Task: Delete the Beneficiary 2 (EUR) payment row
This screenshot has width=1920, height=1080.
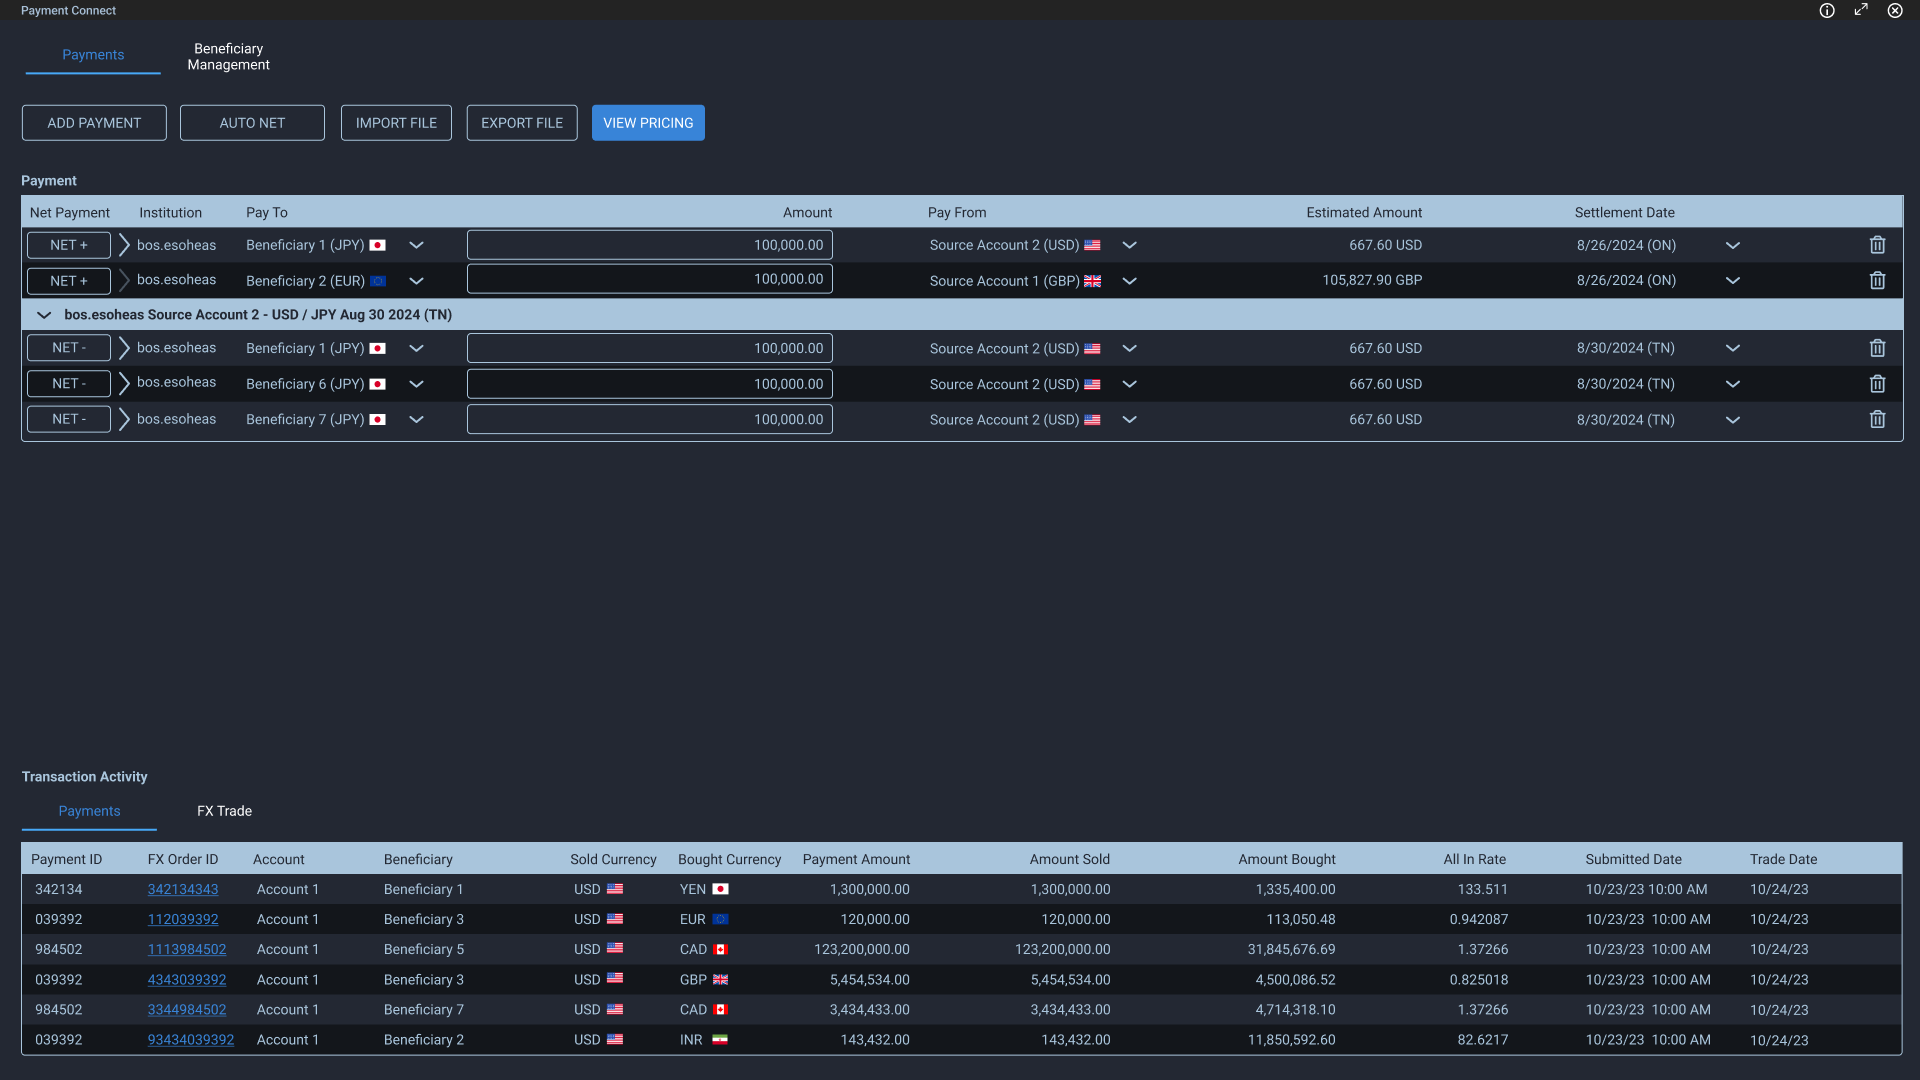Action: [x=1877, y=281]
